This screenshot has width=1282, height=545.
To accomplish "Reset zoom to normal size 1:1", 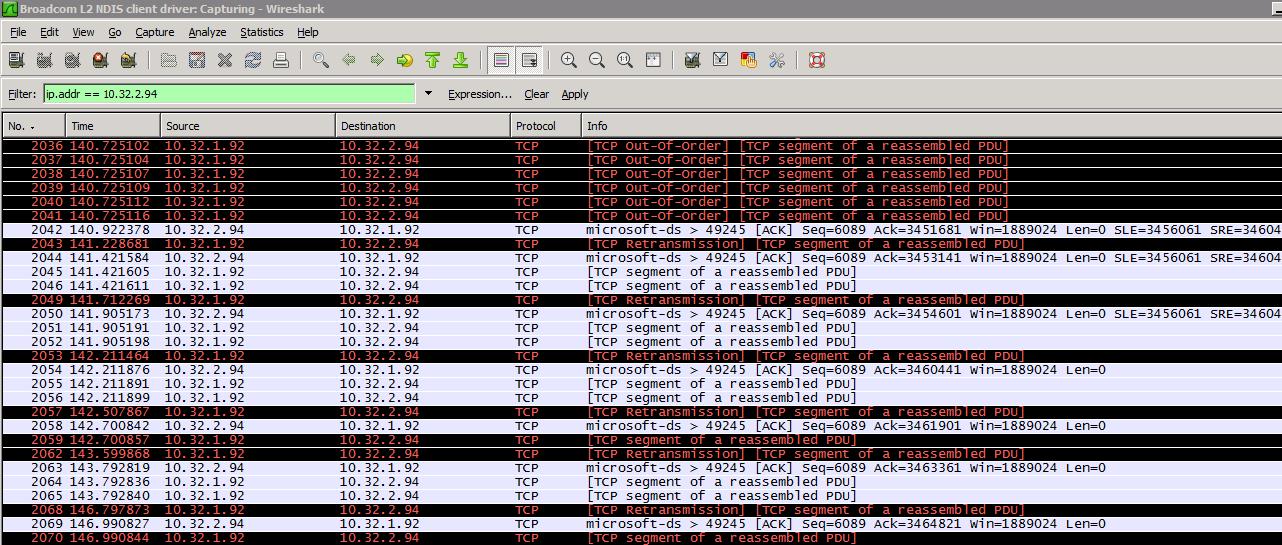I will point(625,60).
